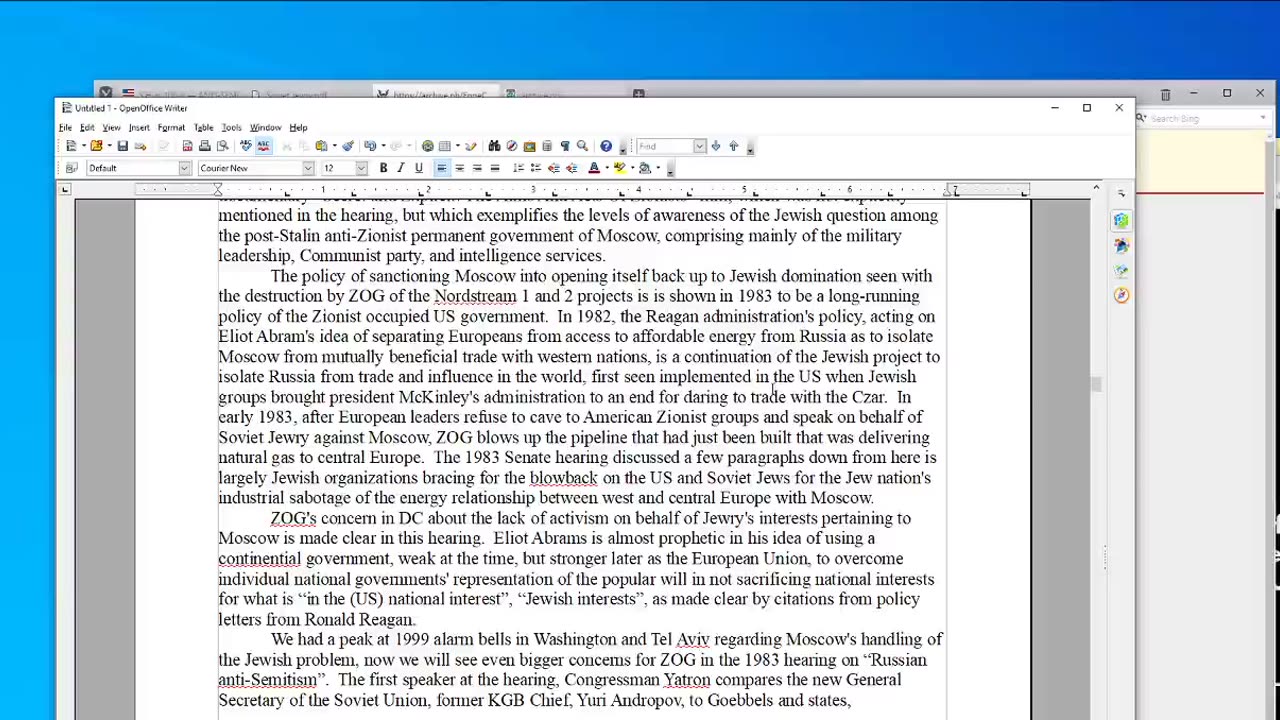
Task: Toggle Bold formatting
Action: pyautogui.click(x=383, y=168)
